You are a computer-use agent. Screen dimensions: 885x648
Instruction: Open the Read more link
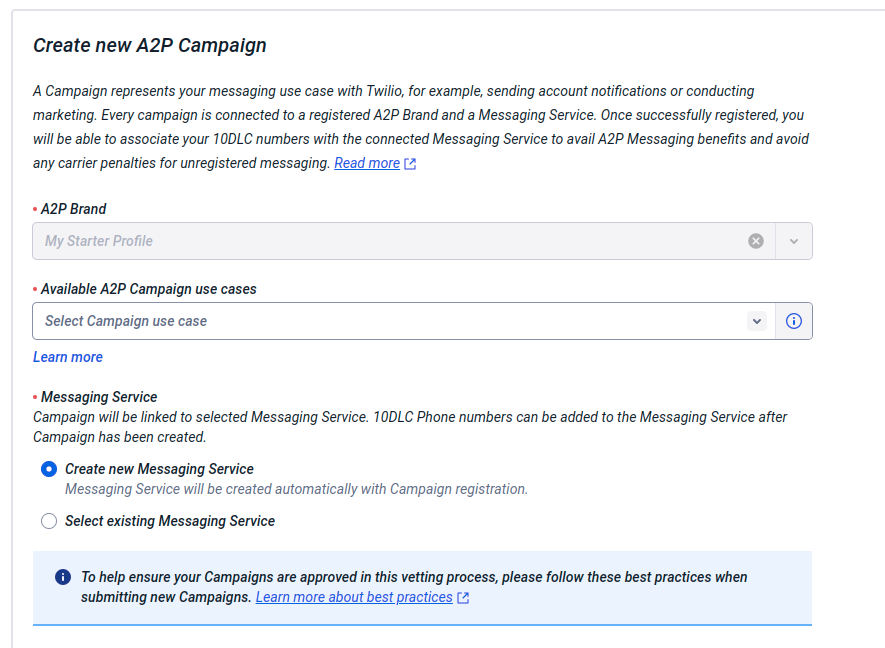click(366, 163)
